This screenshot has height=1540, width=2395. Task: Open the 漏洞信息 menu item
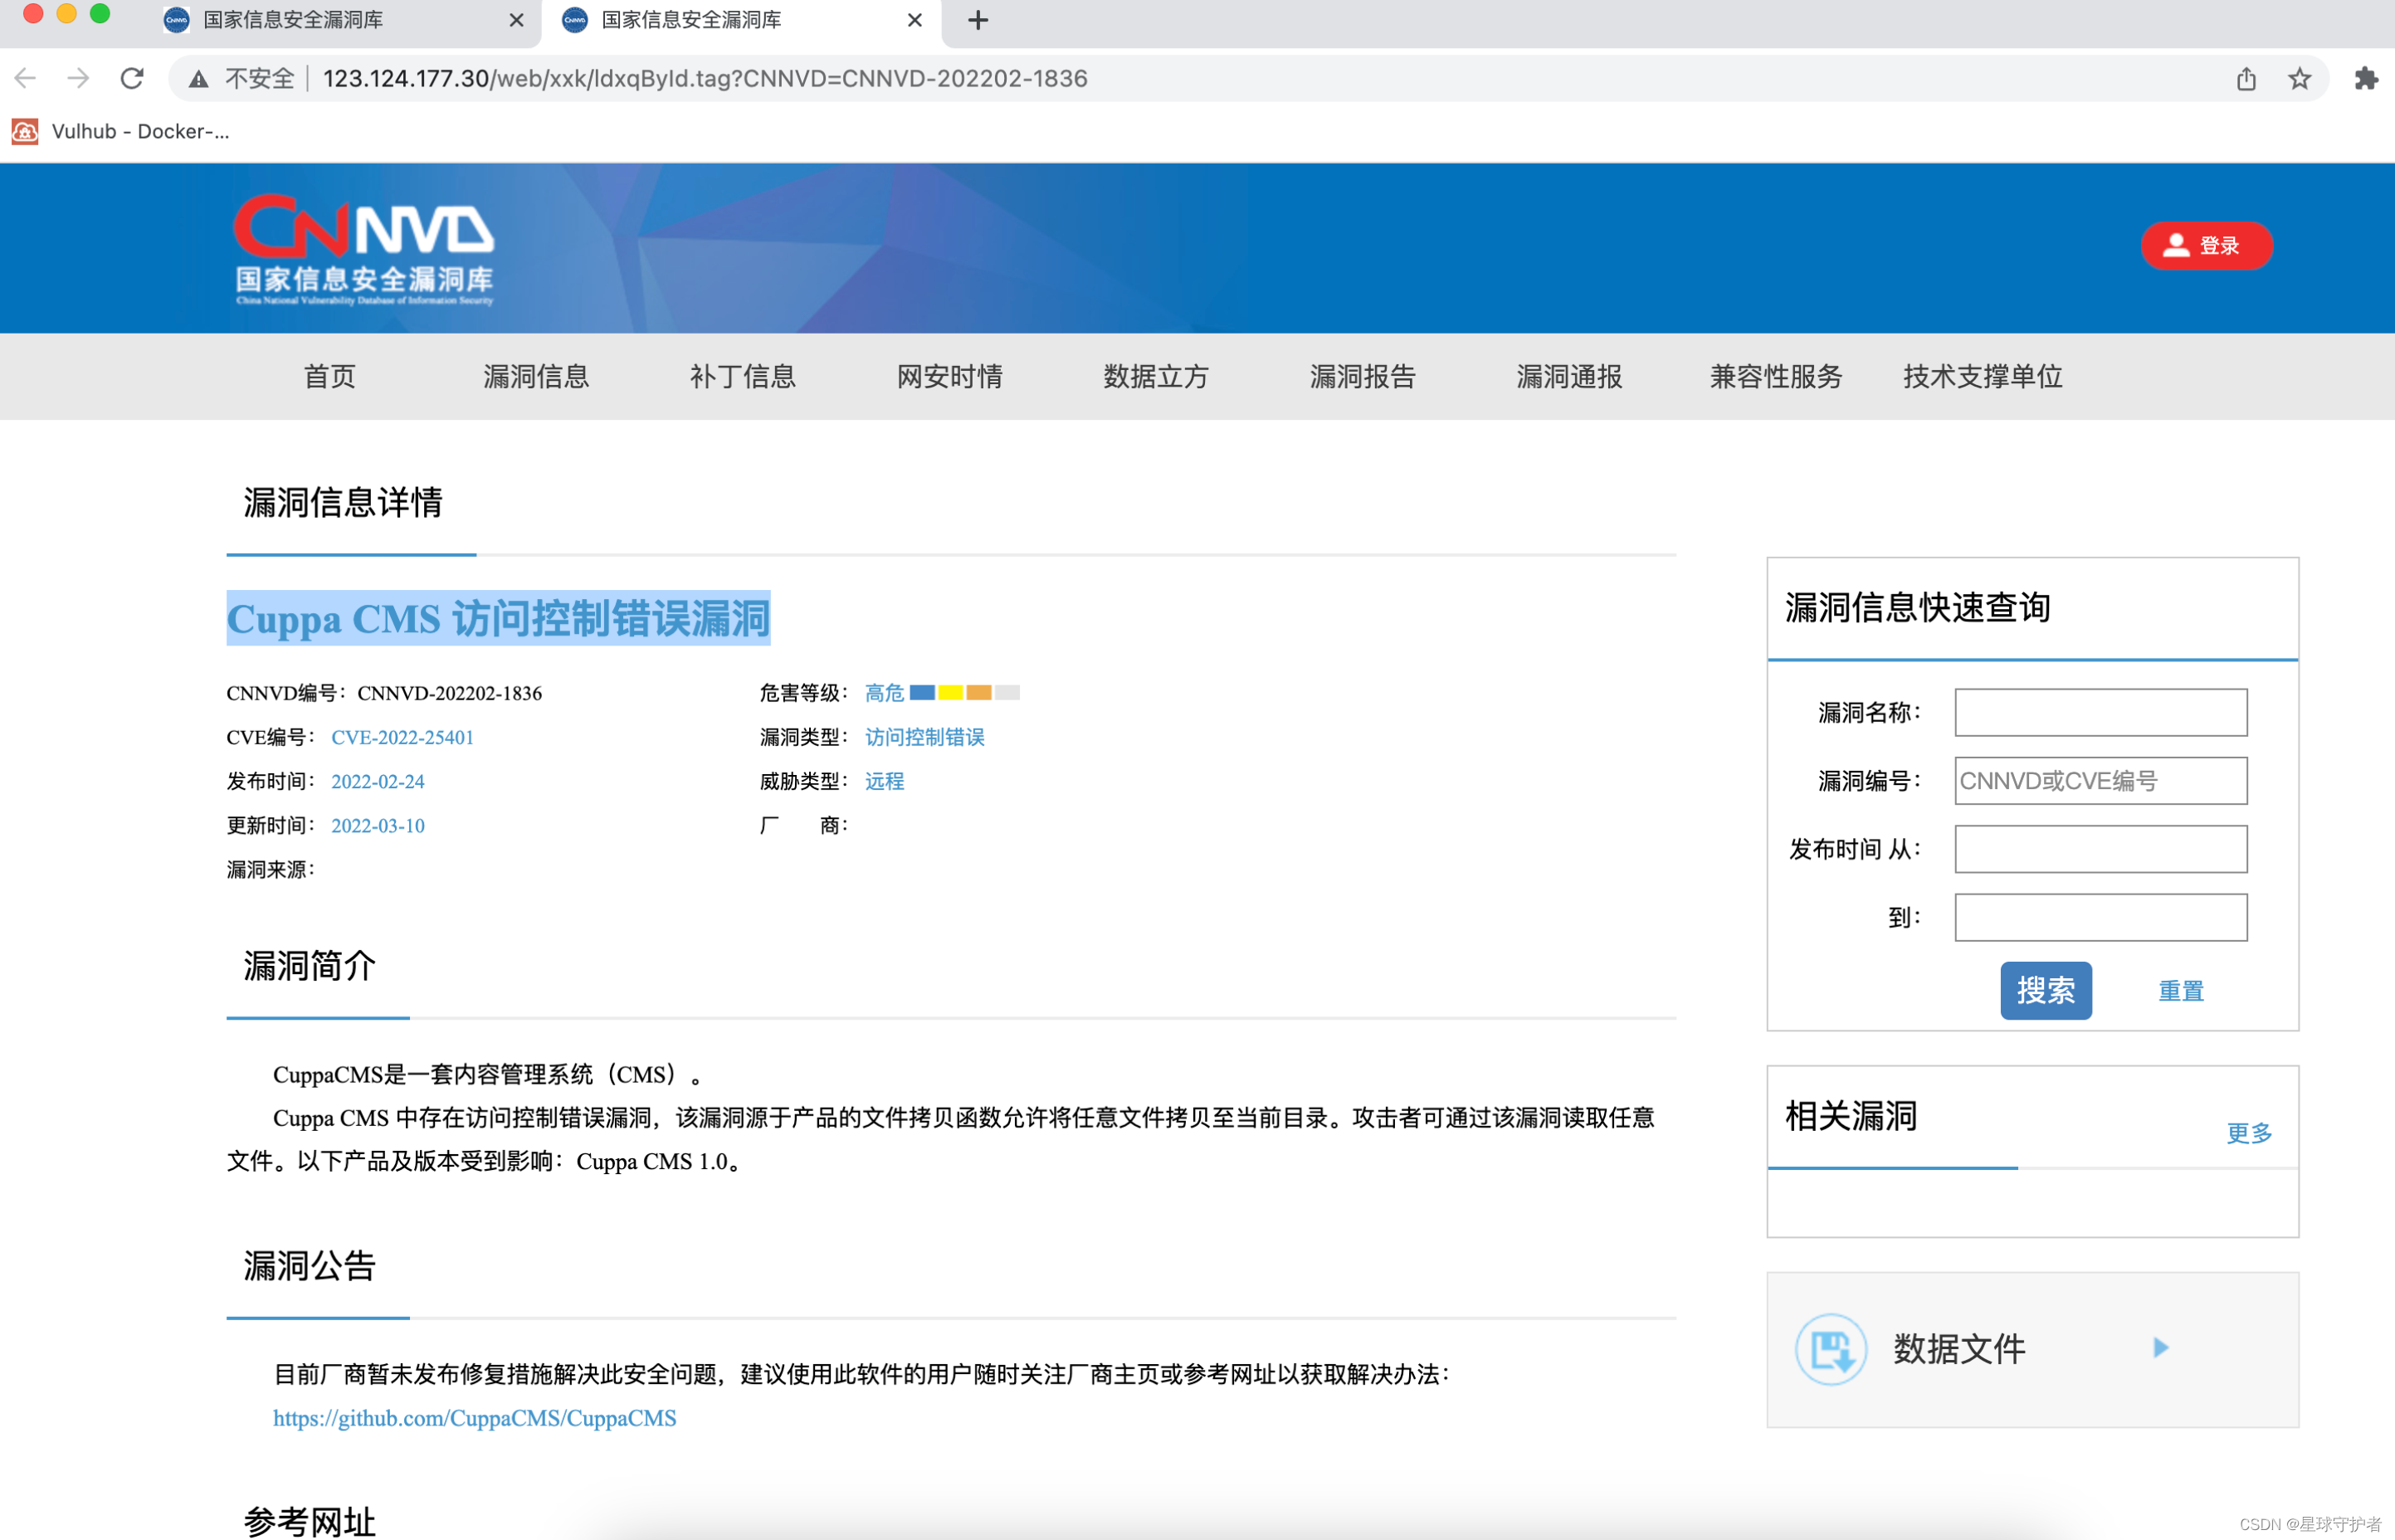536,377
